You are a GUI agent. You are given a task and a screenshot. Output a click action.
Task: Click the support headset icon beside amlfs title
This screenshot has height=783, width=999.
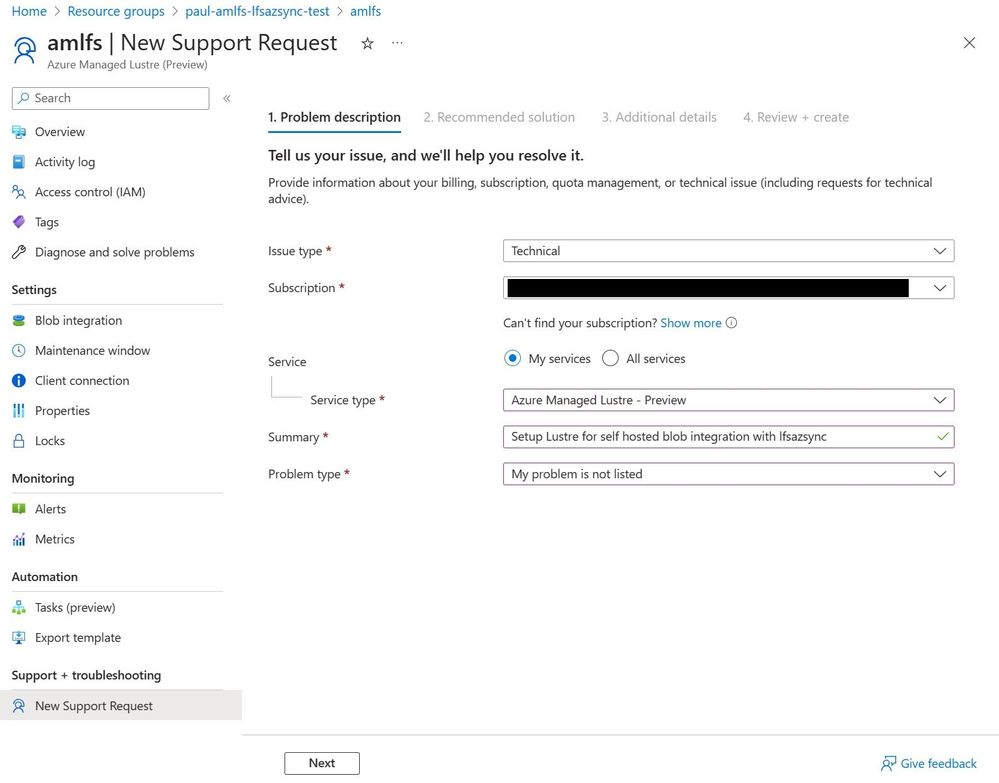tap(25, 50)
